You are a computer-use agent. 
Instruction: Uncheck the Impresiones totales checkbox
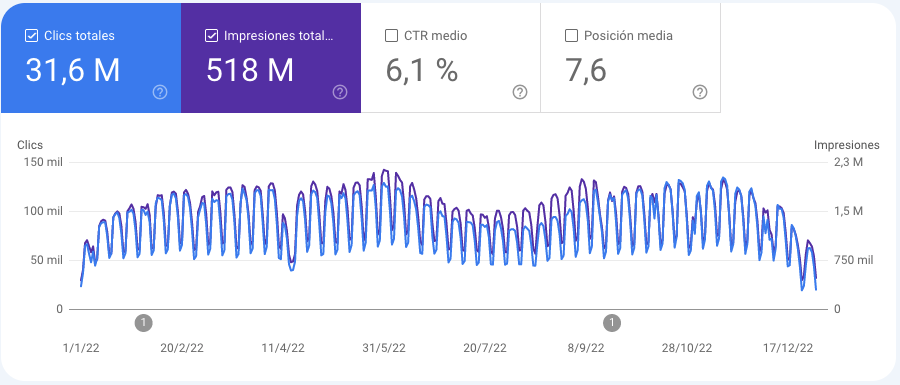click(211, 36)
